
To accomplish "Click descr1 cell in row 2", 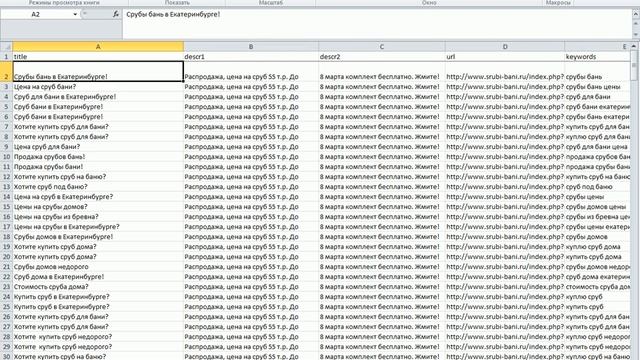I will pos(251,71).
